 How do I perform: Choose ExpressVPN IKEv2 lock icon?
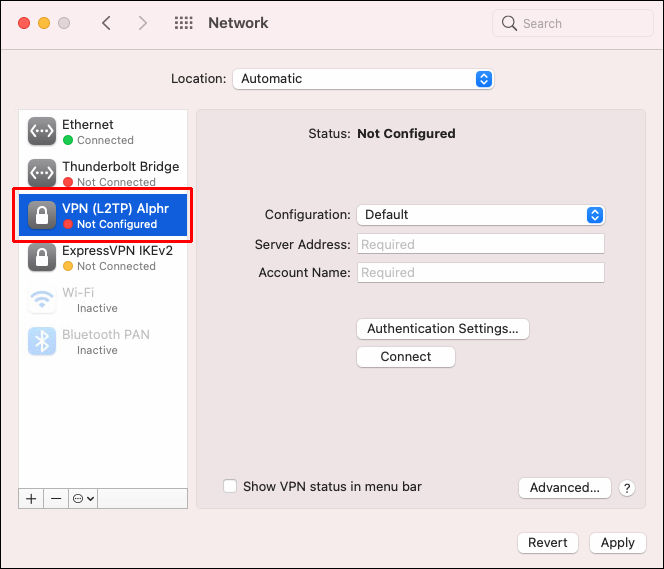coord(42,257)
